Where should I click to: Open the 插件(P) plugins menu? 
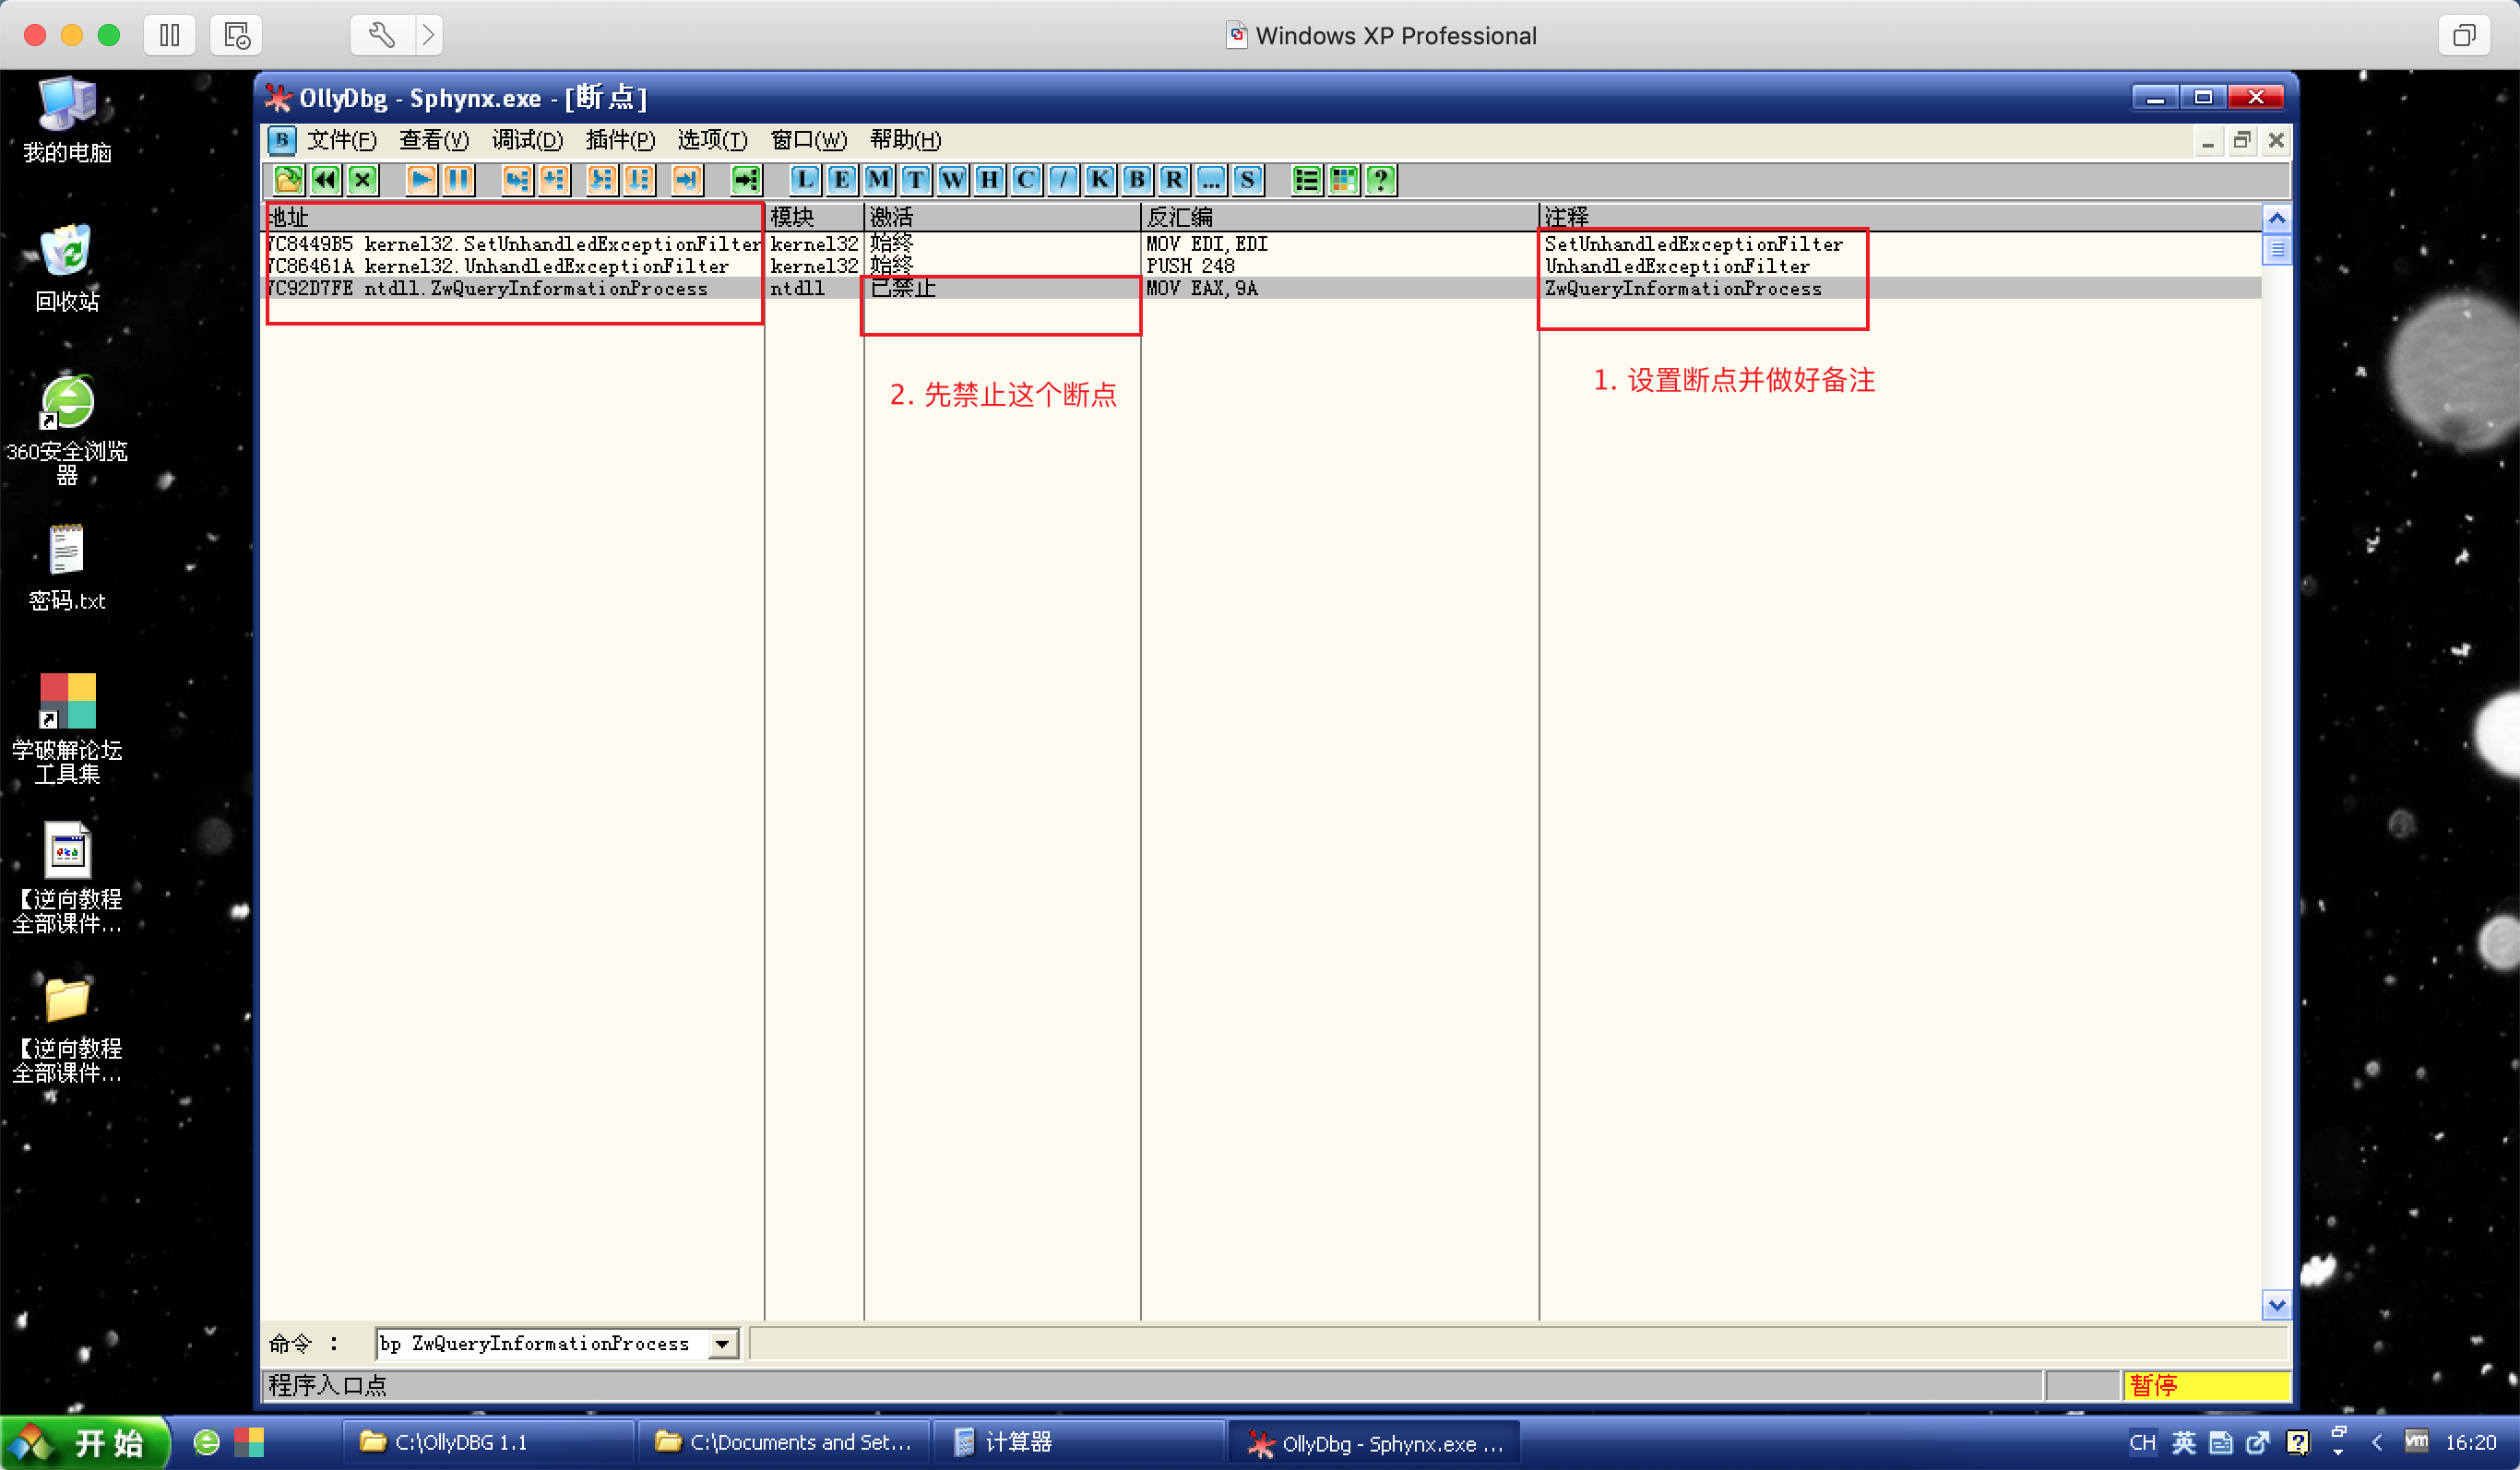620,140
